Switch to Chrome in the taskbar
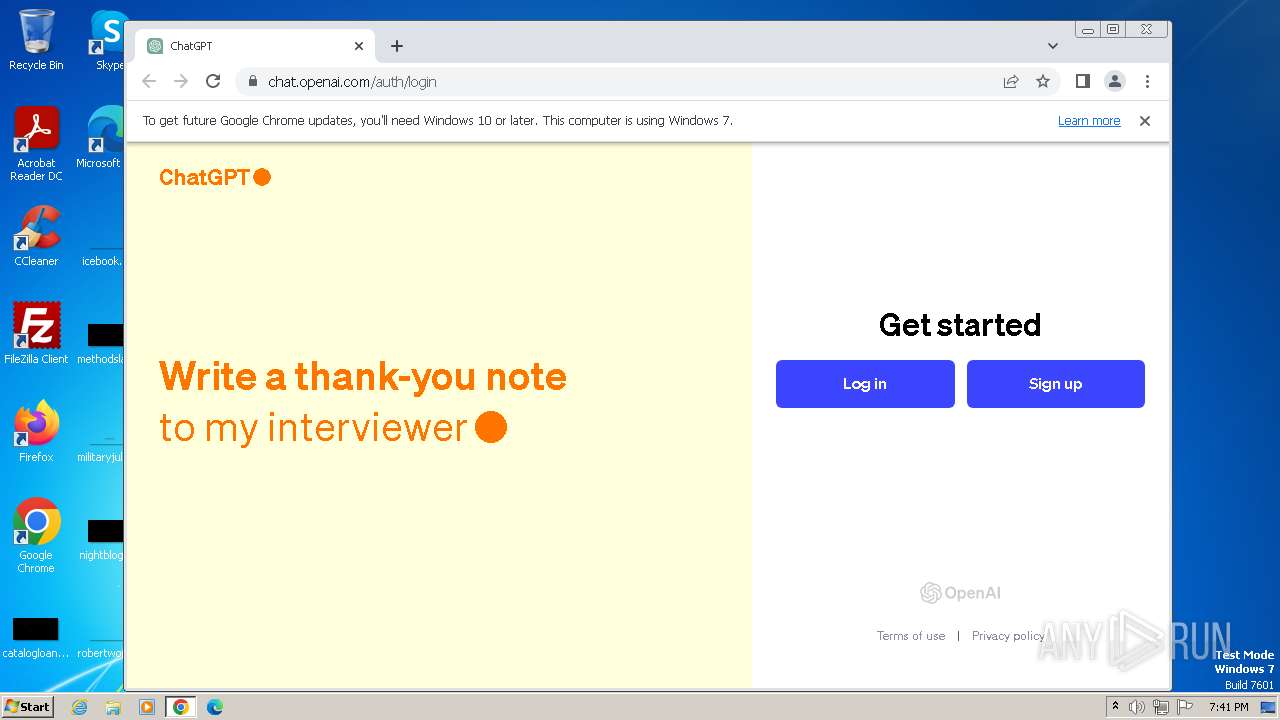Viewport: 1280px width, 720px height. coord(180,707)
